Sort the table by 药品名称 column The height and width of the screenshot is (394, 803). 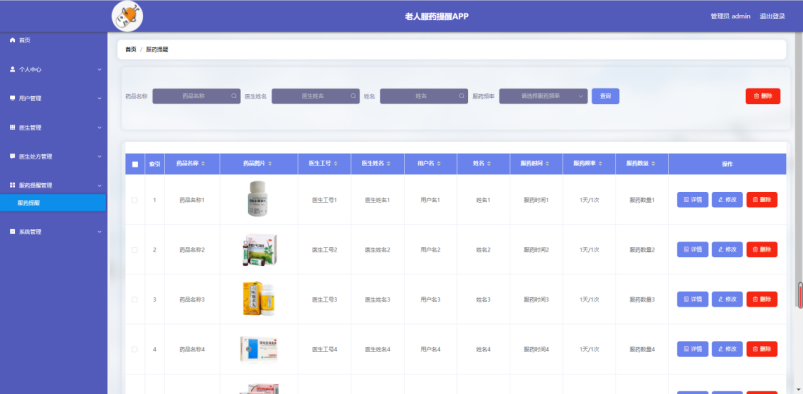coord(203,164)
